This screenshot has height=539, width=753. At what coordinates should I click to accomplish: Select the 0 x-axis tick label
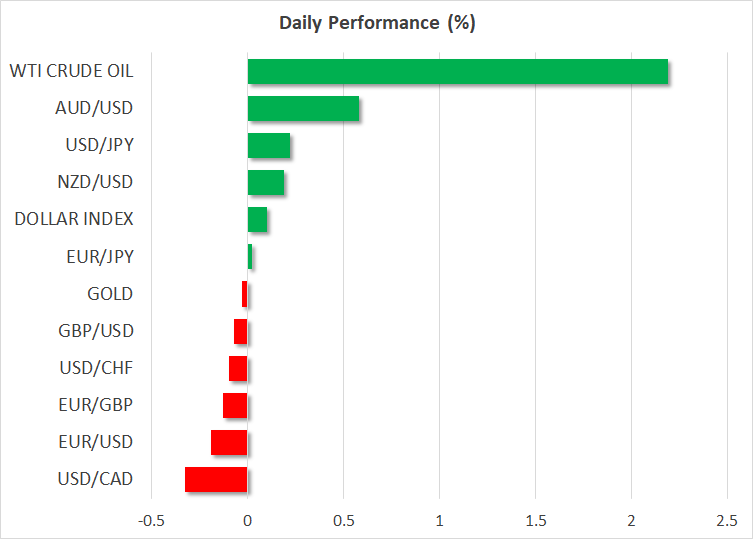coord(247,521)
